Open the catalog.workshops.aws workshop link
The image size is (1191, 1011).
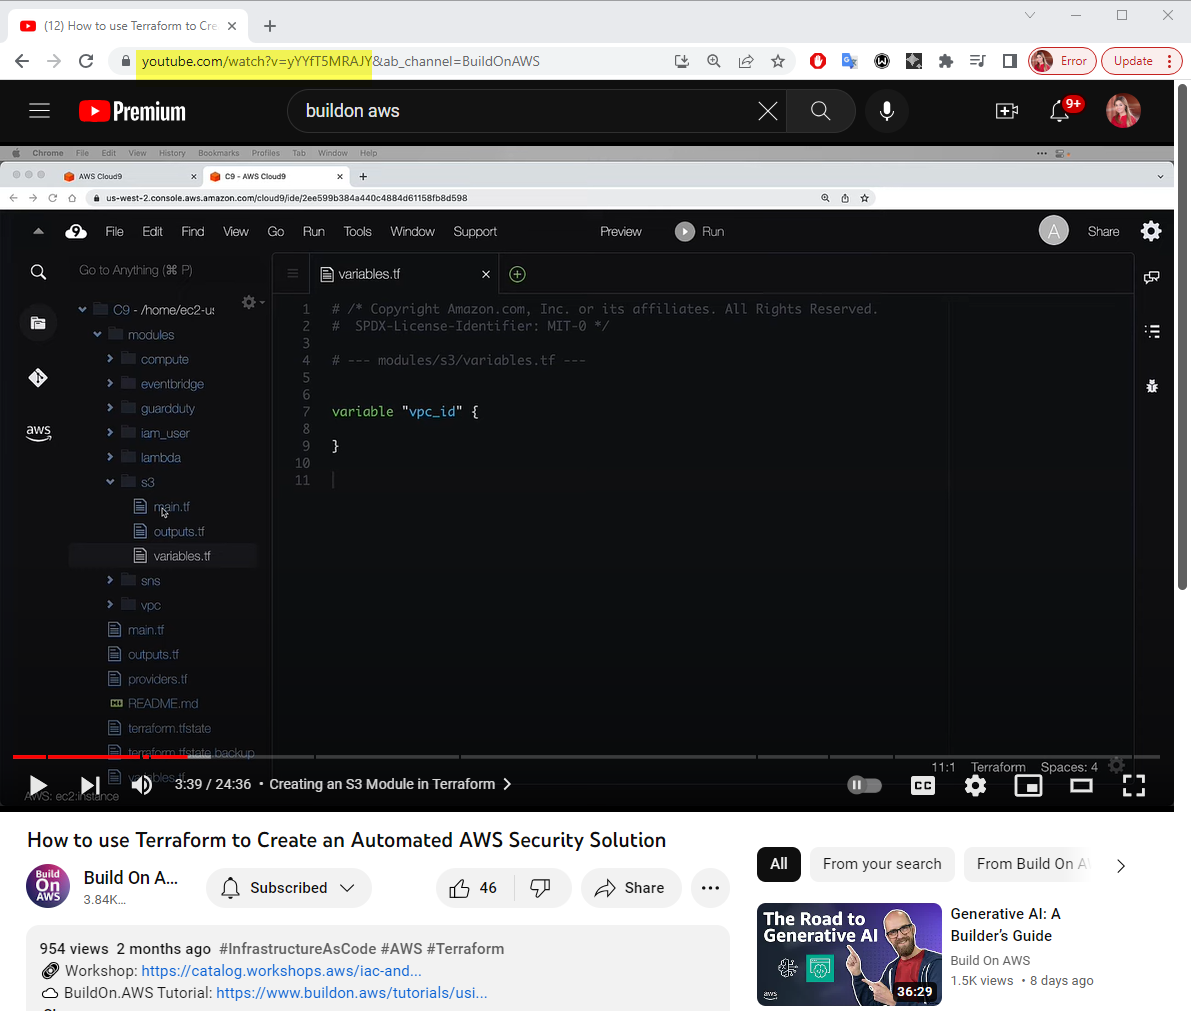(x=281, y=971)
